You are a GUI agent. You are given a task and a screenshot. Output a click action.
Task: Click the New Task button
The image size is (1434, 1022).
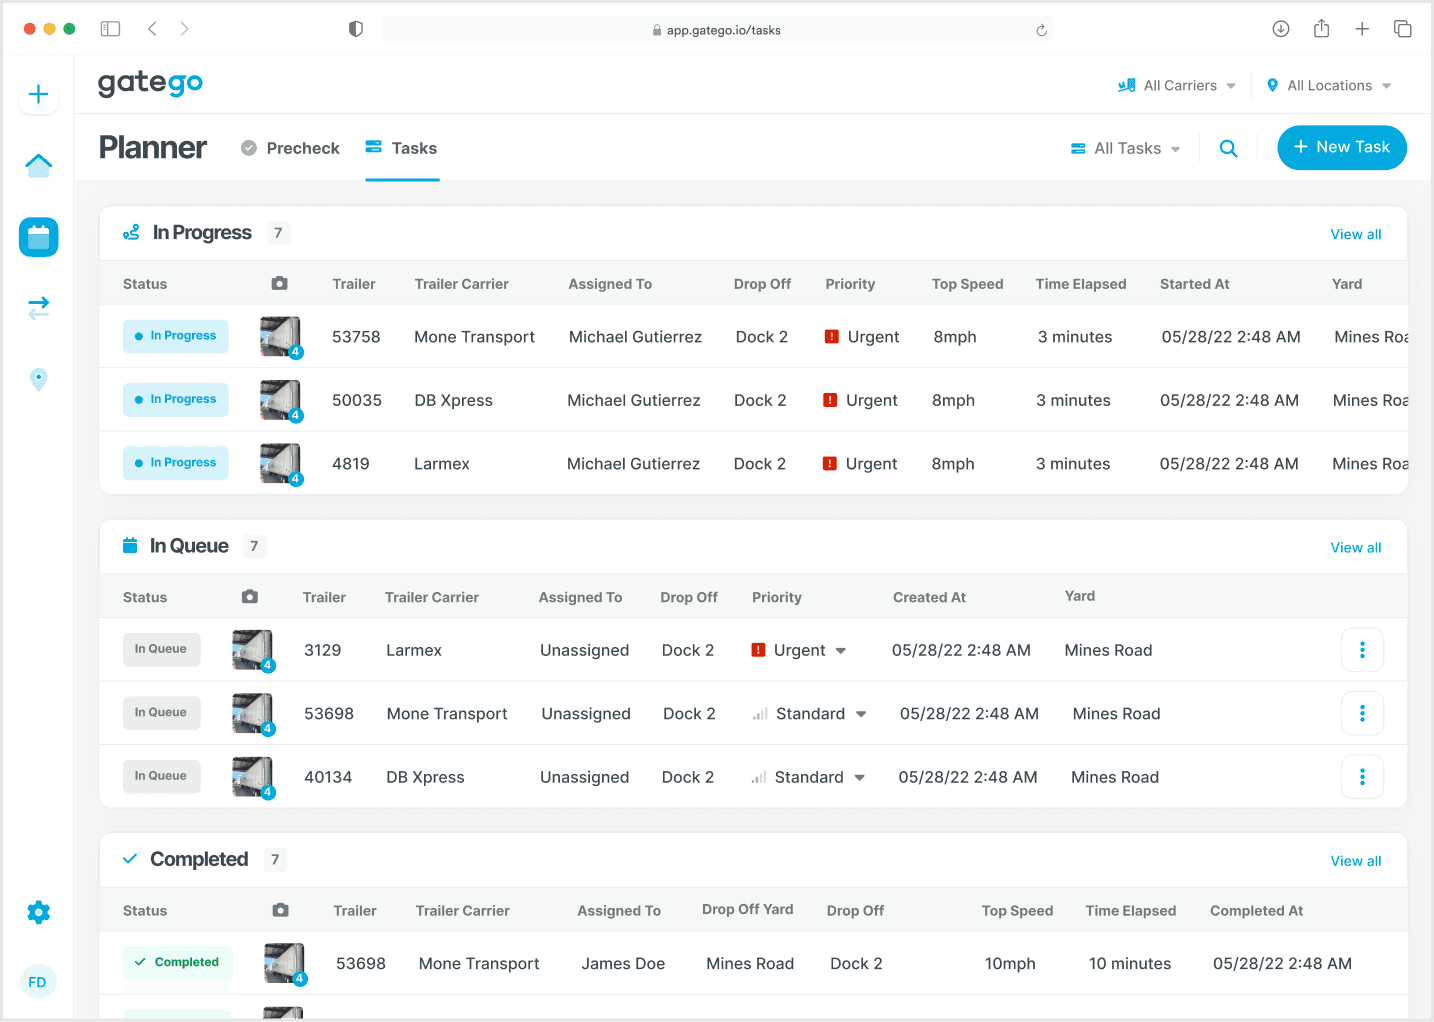tap(1342, 147)
